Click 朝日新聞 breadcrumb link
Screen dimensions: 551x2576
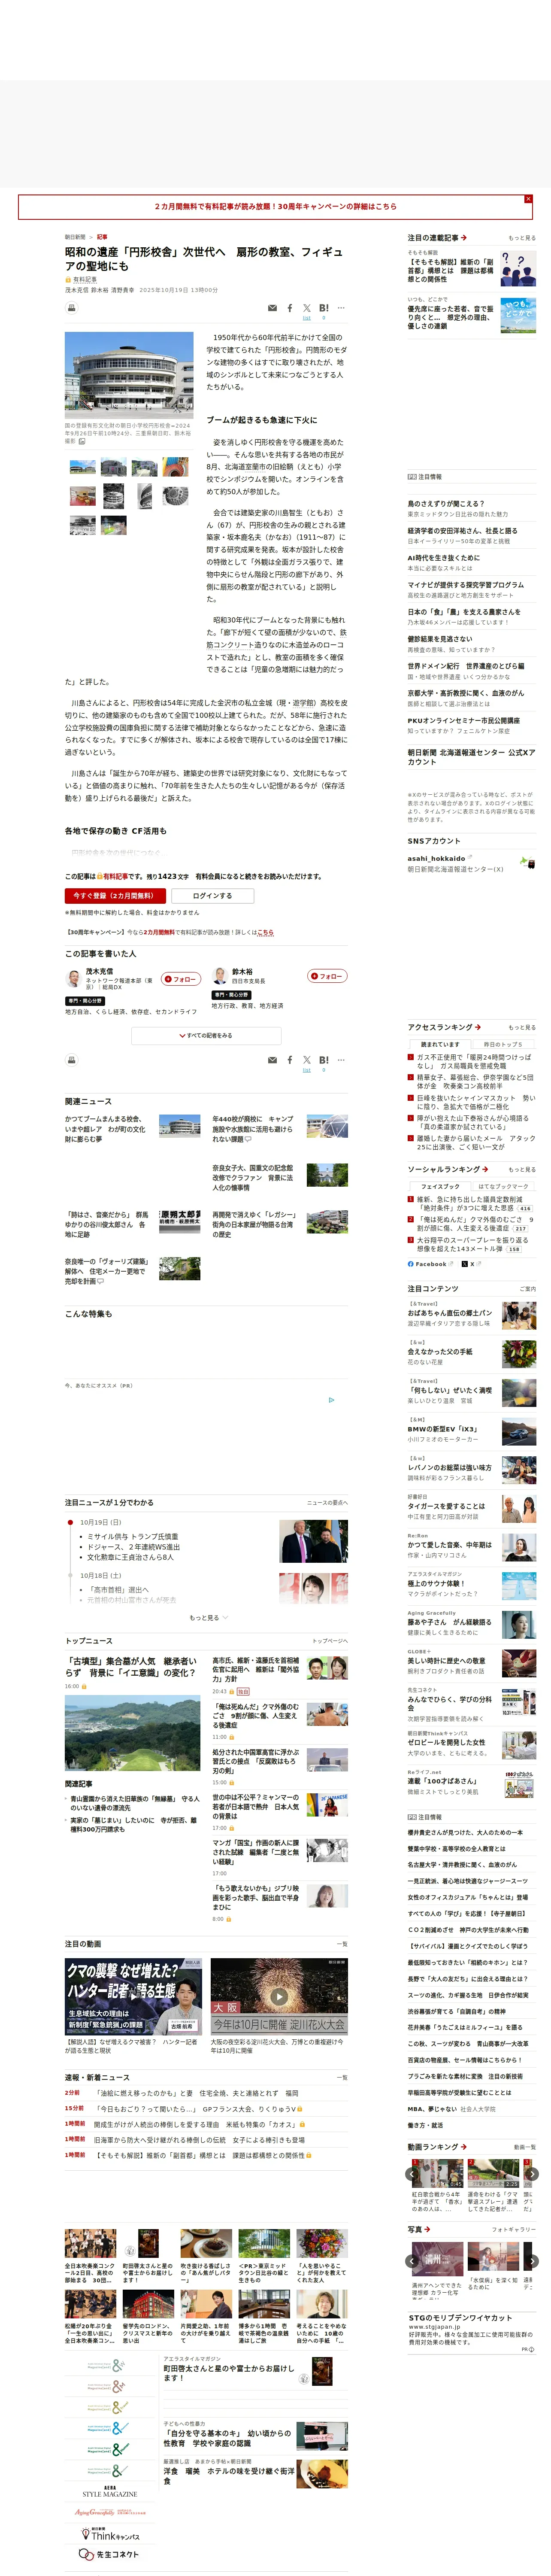coord(75,237)
